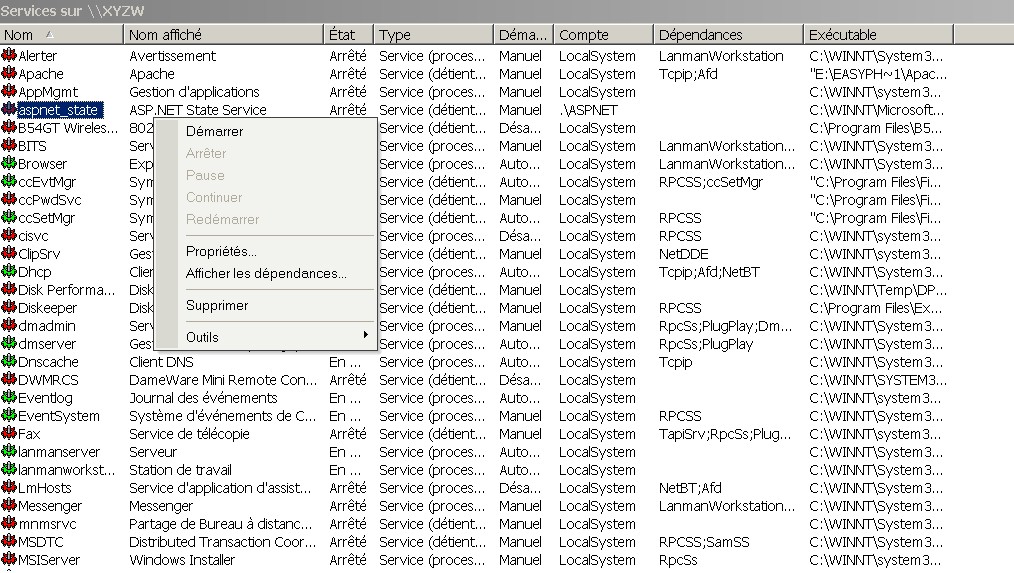Click the Dnscache service icon

9,362
